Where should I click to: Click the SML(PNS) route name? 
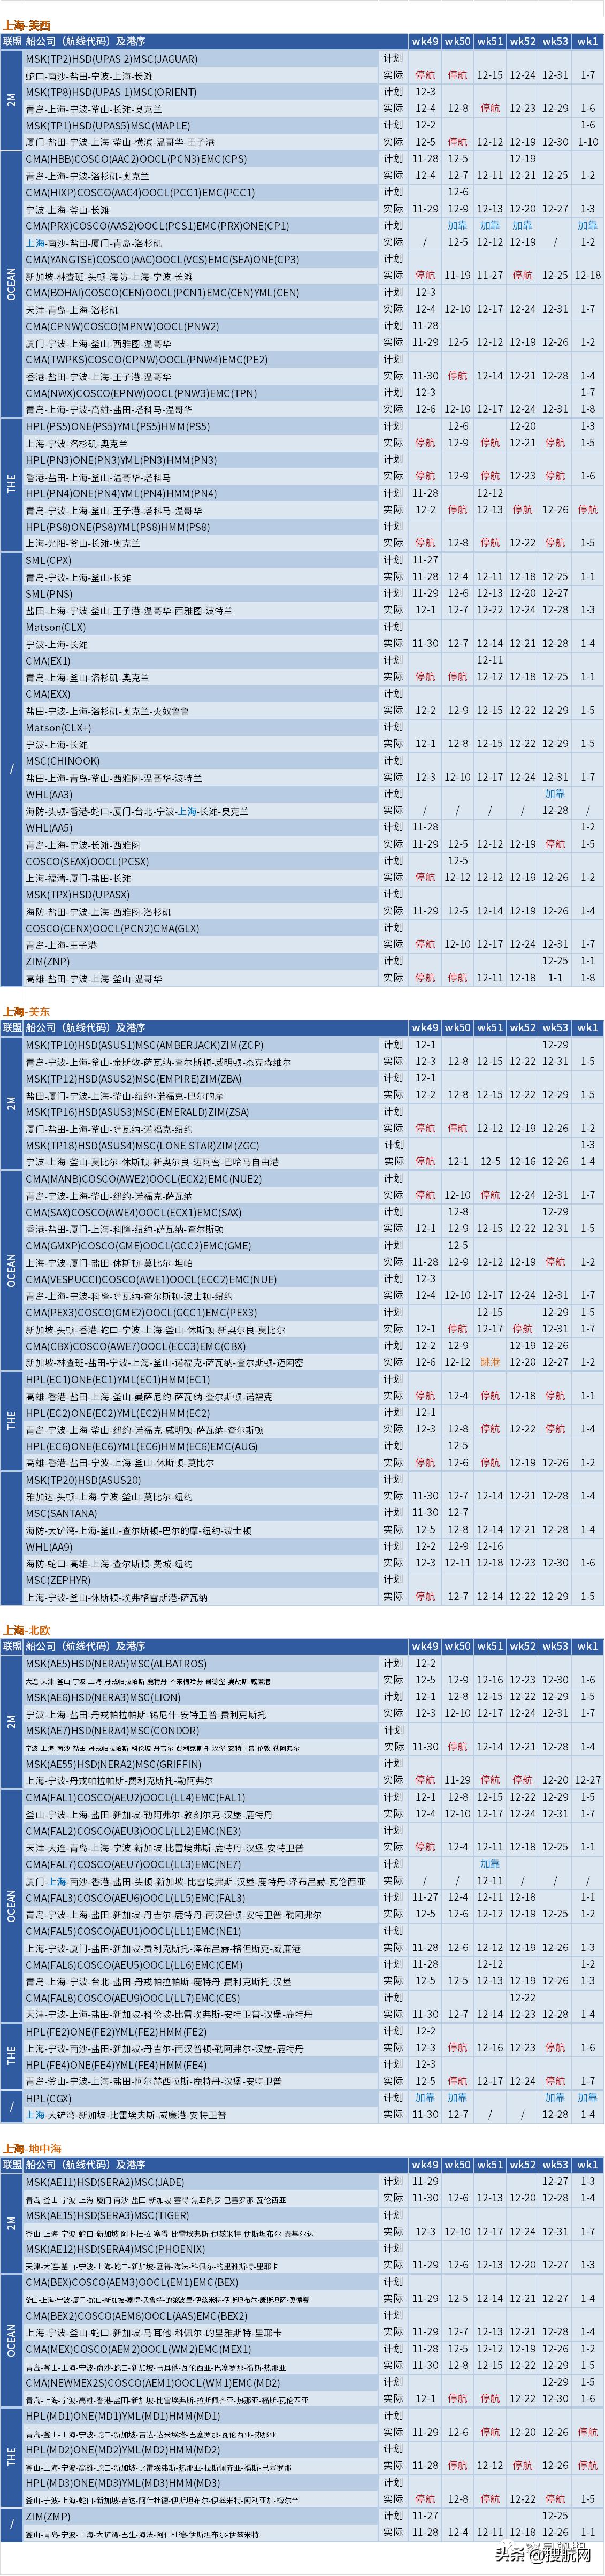tap(49, 594)
